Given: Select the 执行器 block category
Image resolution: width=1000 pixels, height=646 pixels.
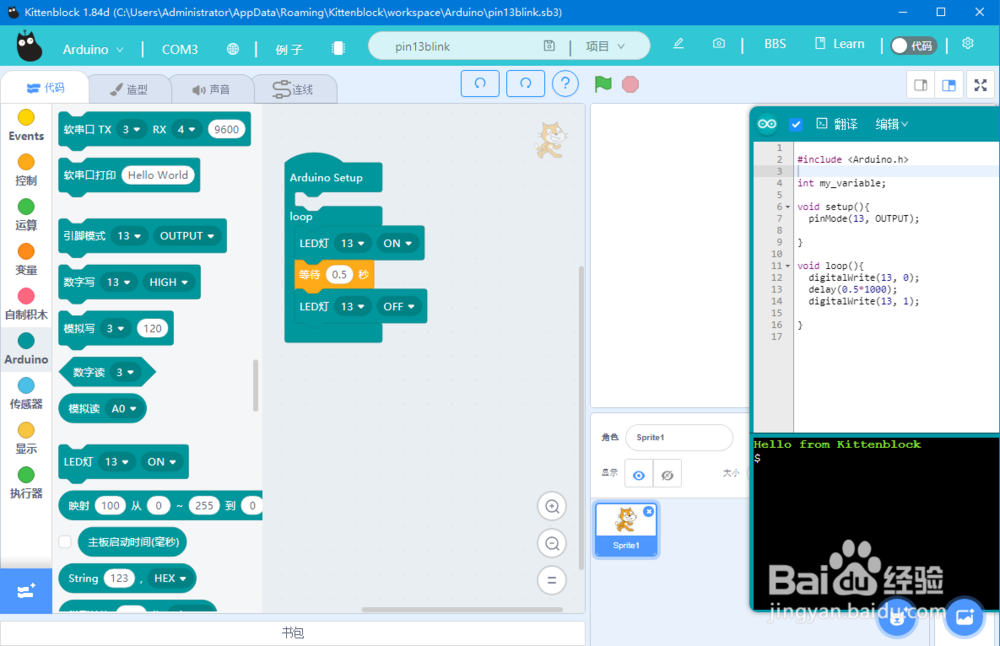Looking at the screenshot, I should point(26,482).
